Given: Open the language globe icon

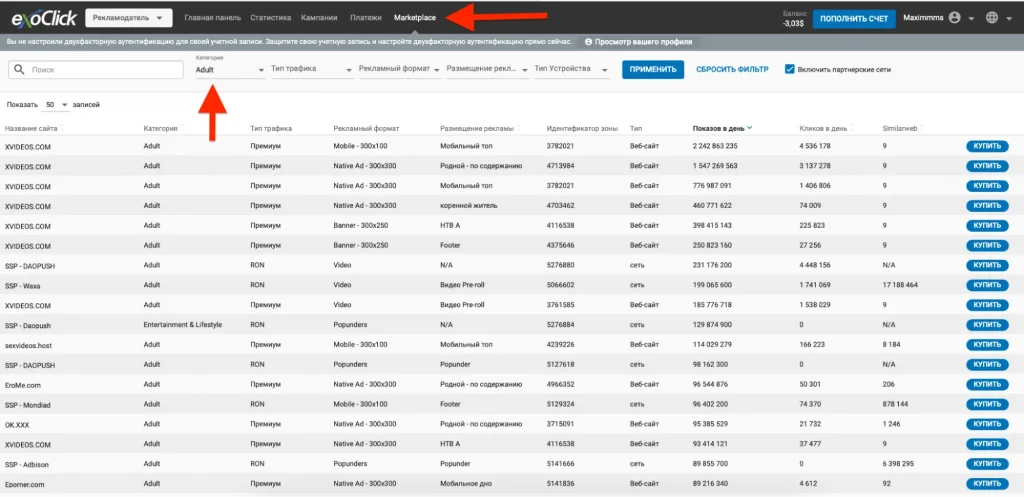Looking at the screenshot, I should tap(991, 18).
